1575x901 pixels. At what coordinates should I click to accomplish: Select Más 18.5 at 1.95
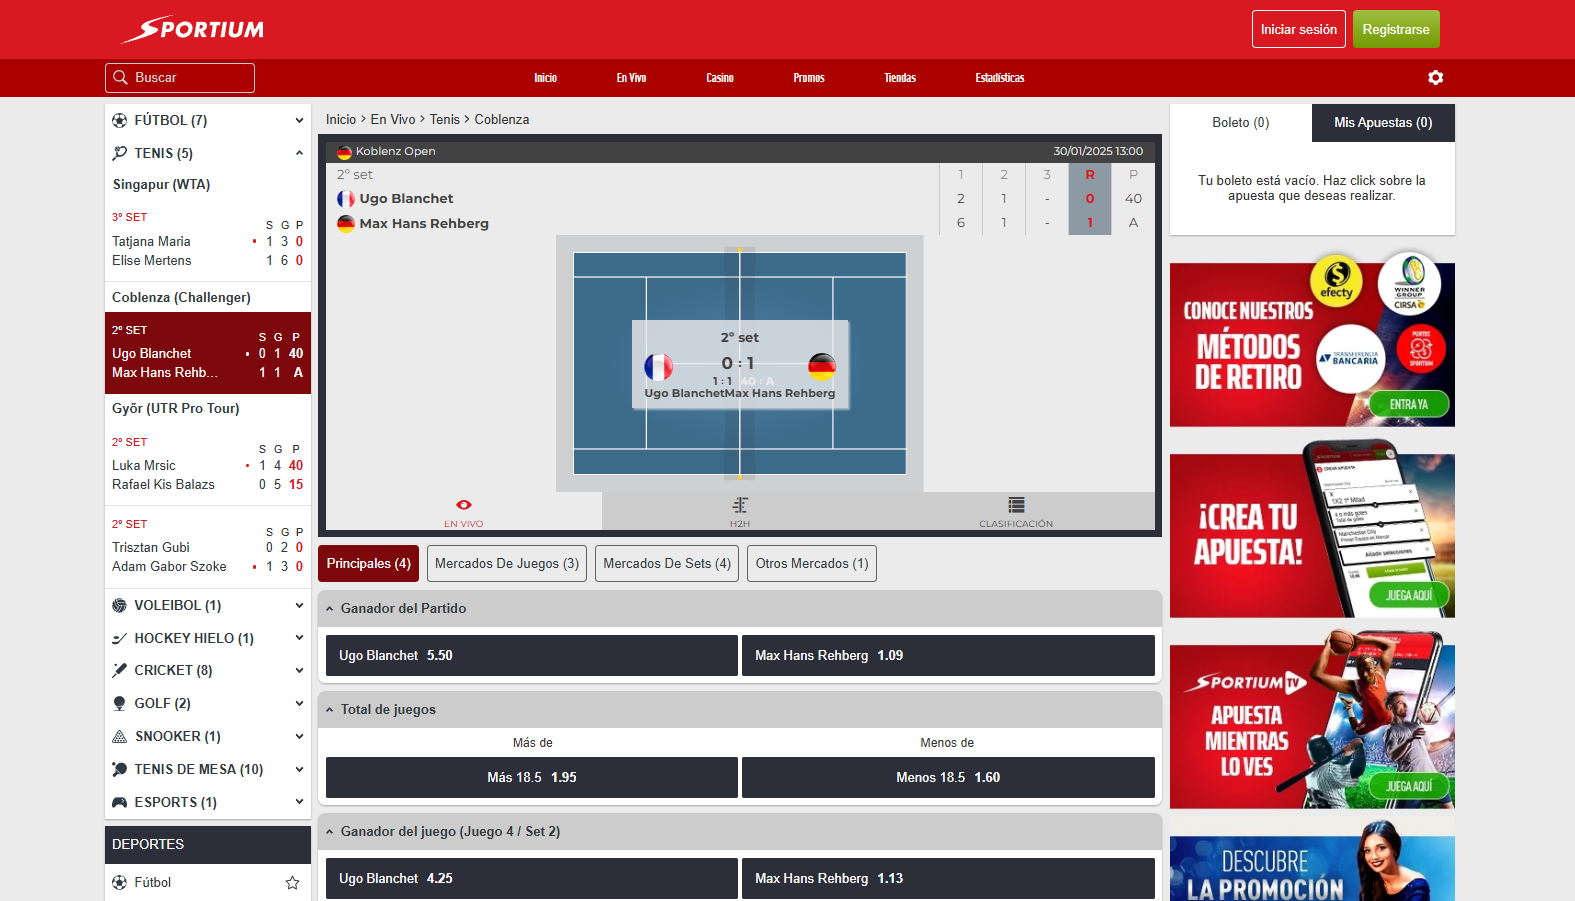point(532,777)
